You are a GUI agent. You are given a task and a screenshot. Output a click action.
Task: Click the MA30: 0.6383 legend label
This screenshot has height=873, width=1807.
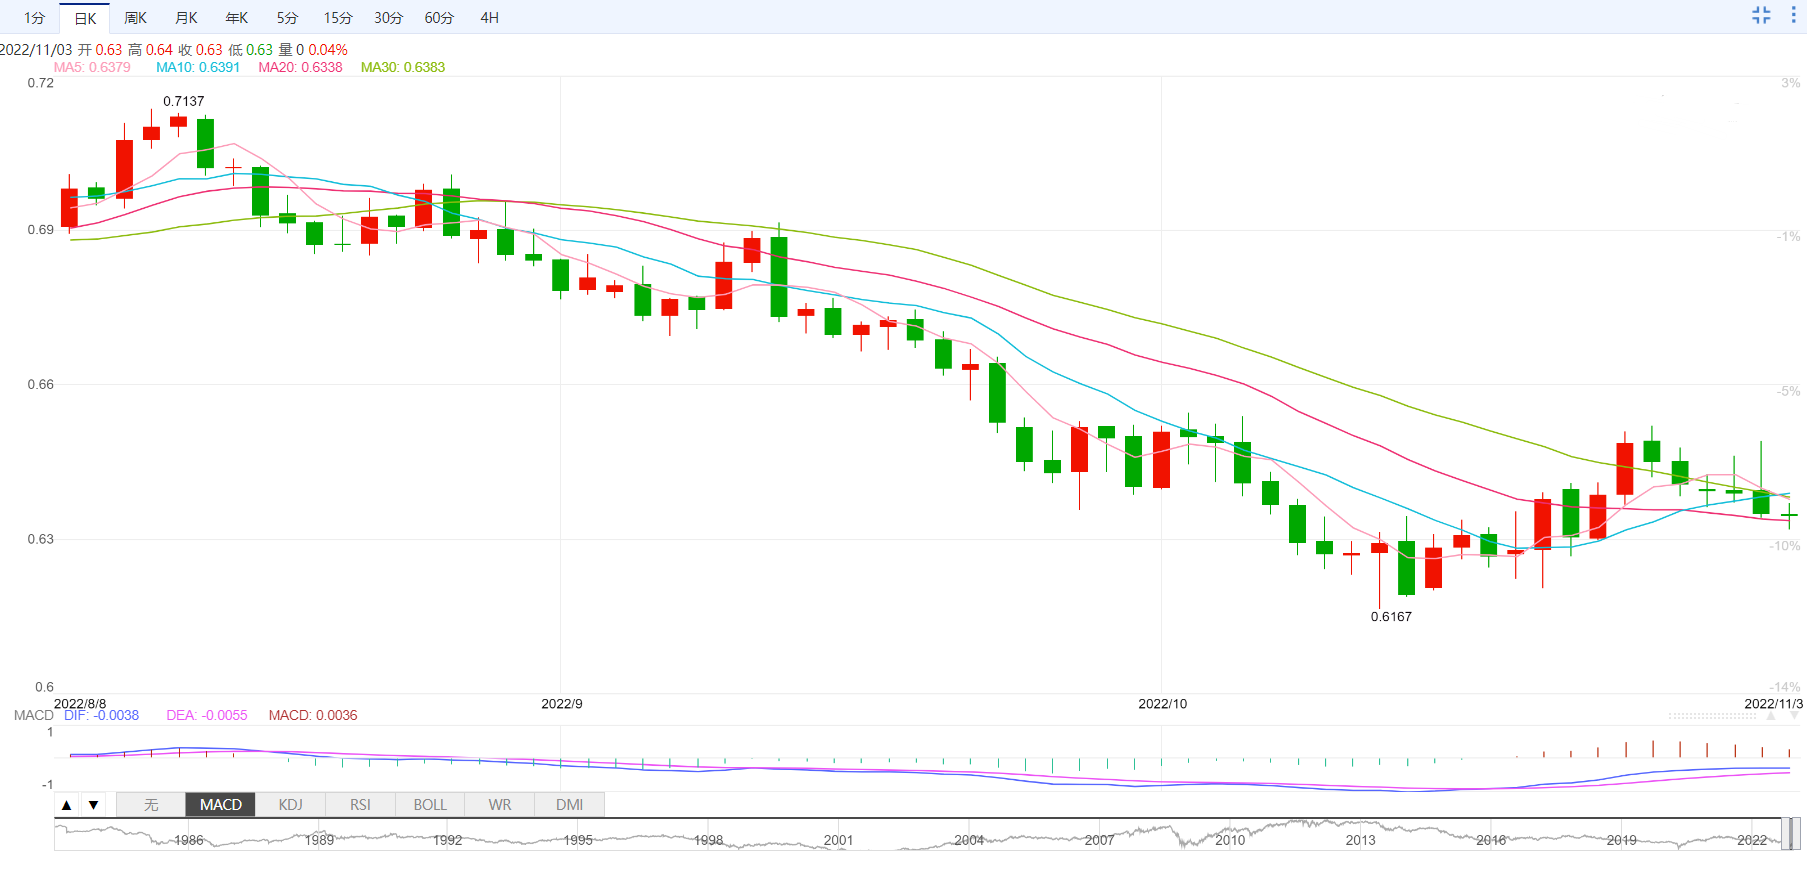(x=403, y=67)
